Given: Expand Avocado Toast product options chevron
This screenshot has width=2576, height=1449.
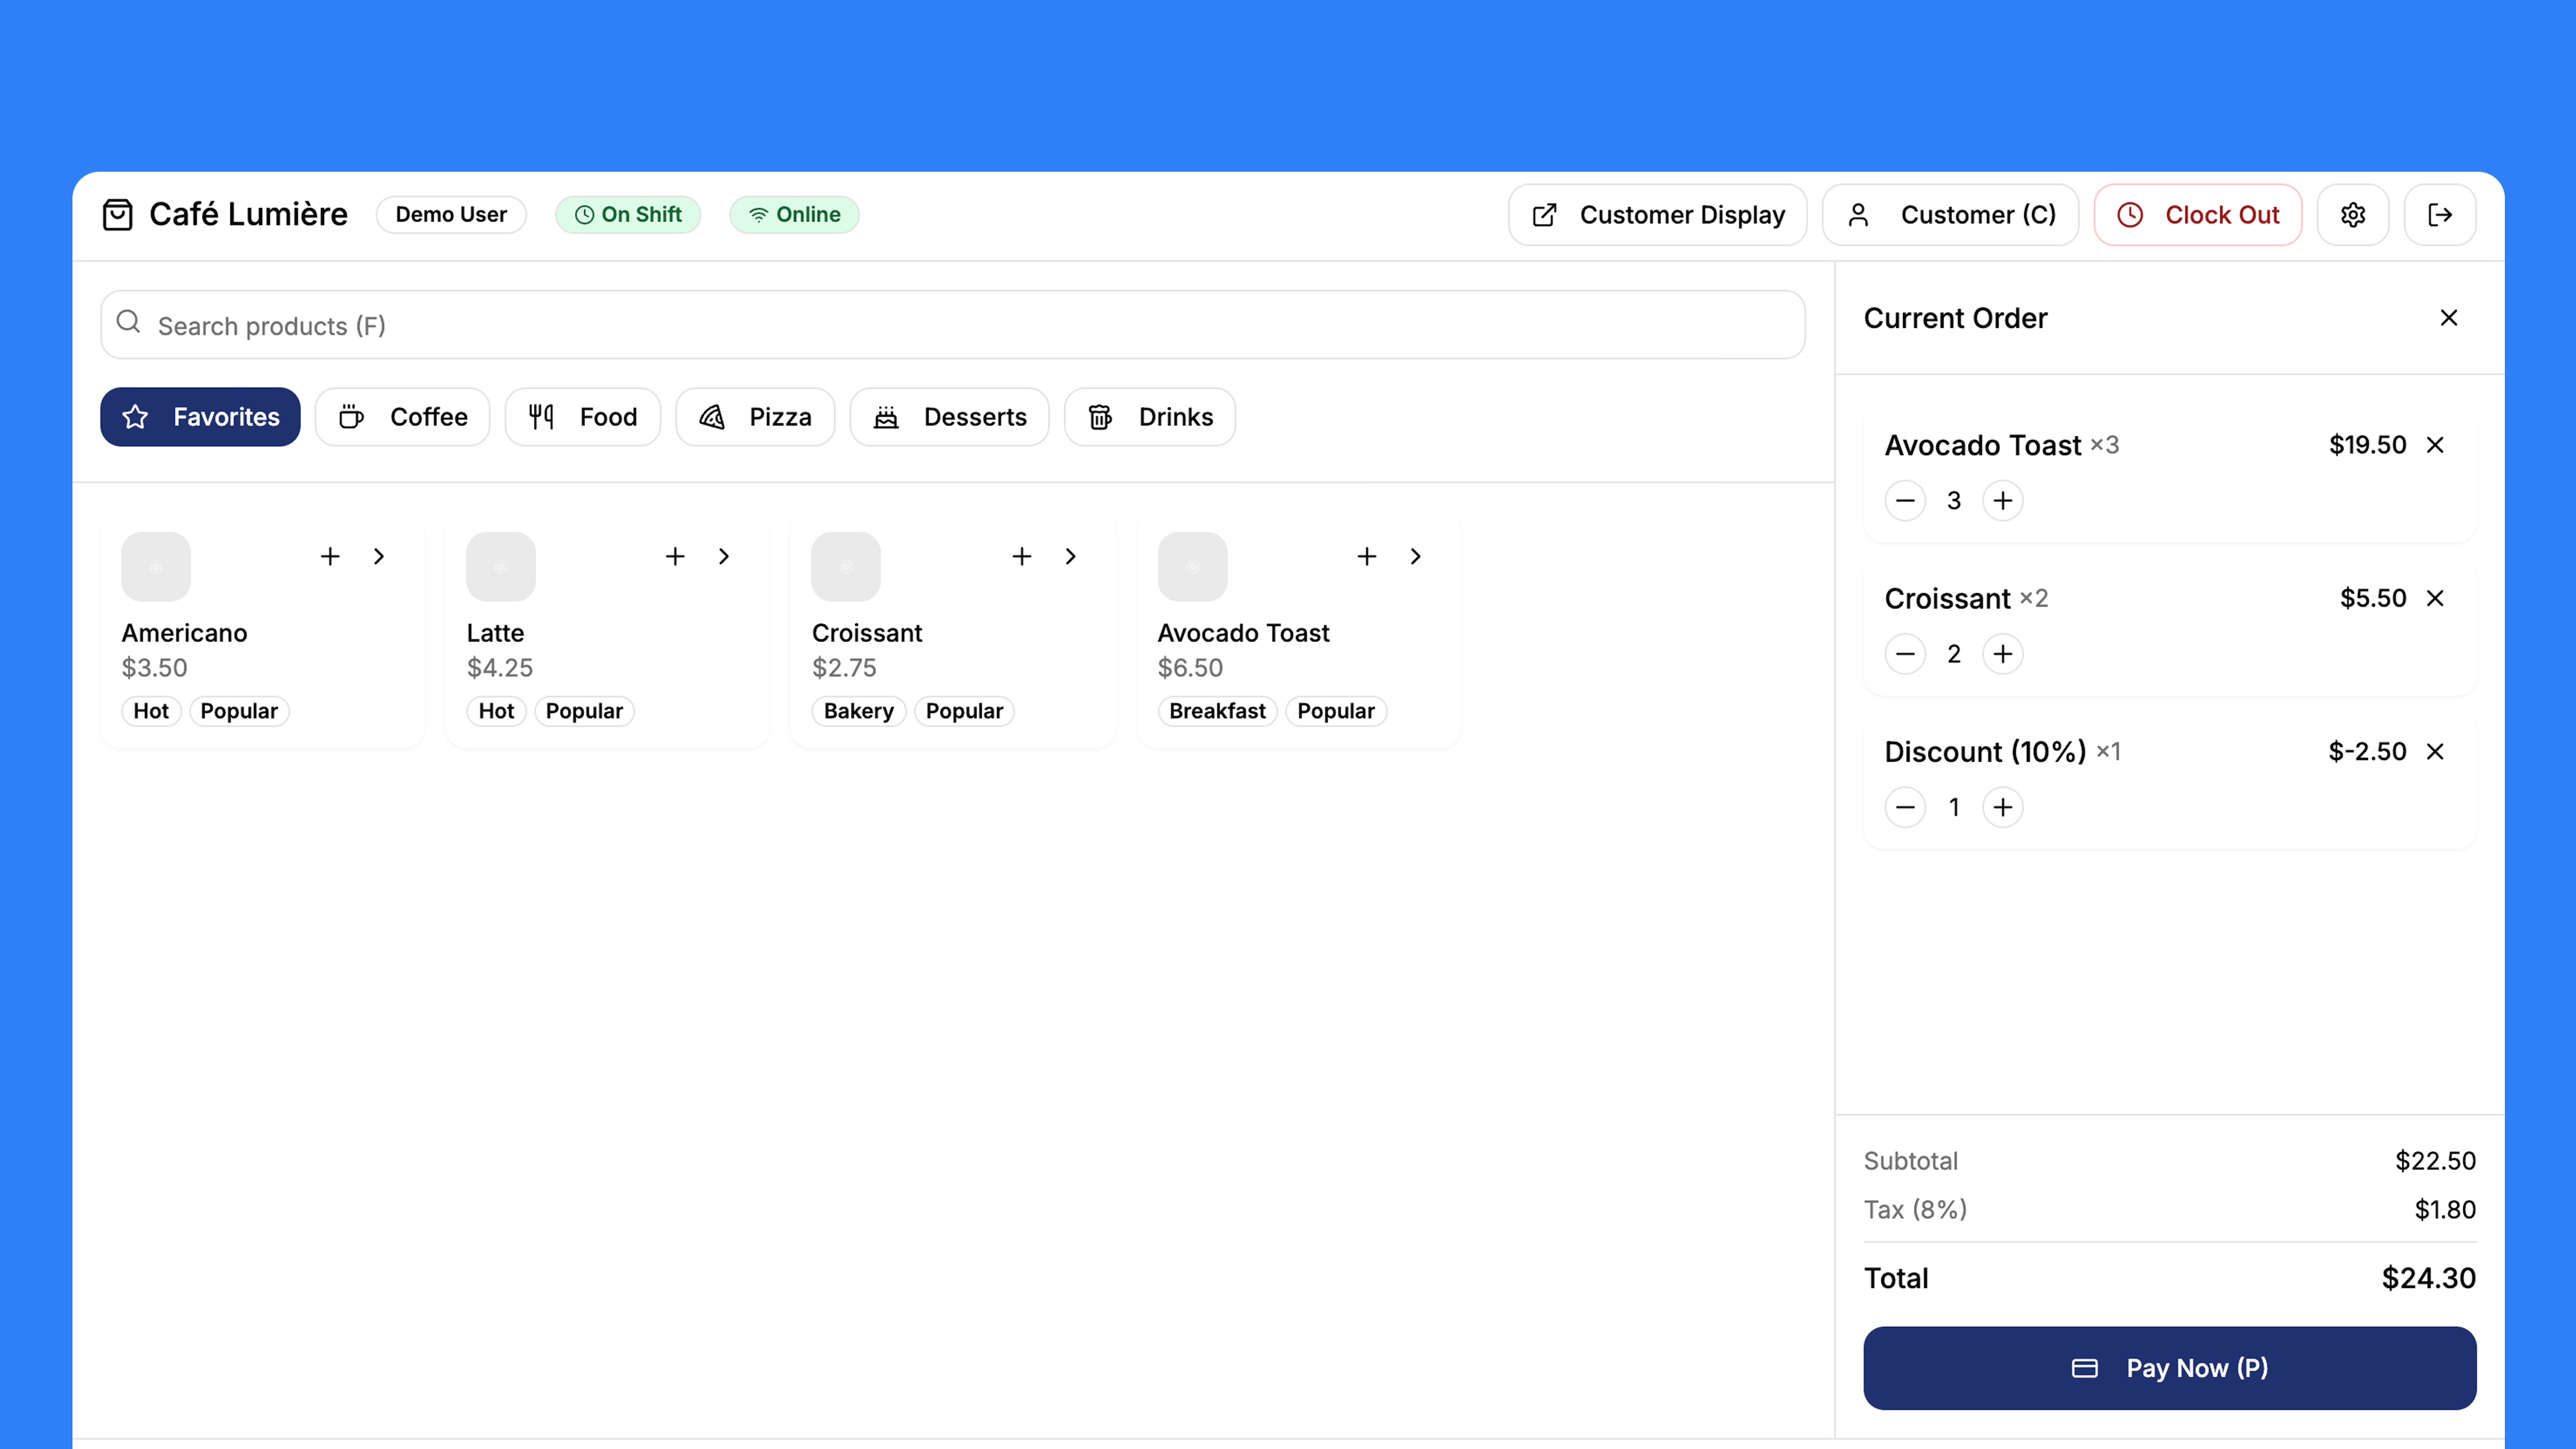Looking at the screenshot, I should 1415,556.
